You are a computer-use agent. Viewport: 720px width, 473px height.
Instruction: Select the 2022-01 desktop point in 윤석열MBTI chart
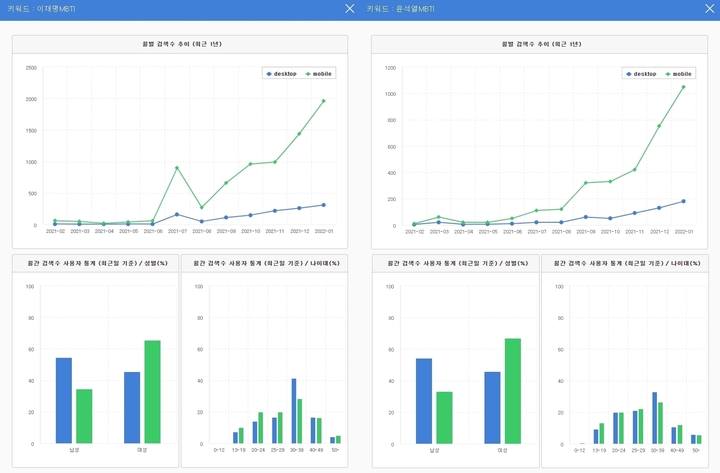point(683,201)
